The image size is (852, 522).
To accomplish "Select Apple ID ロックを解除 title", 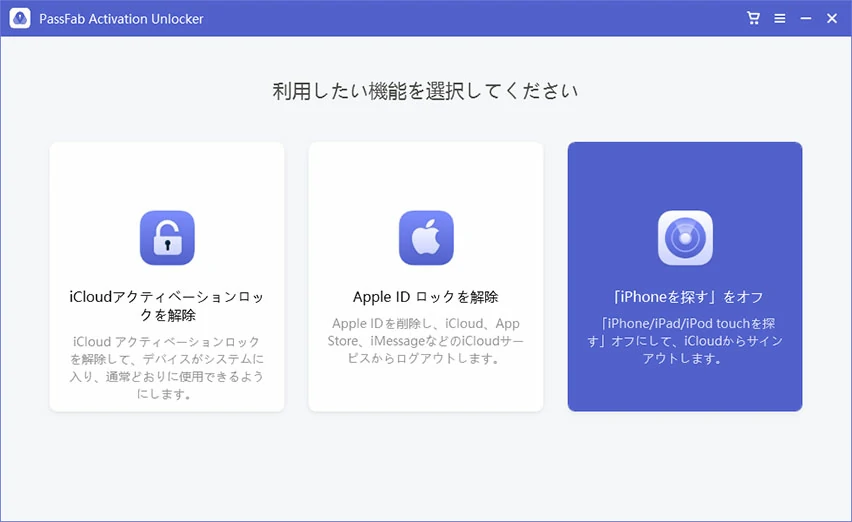I will click(x=425, y=297).
